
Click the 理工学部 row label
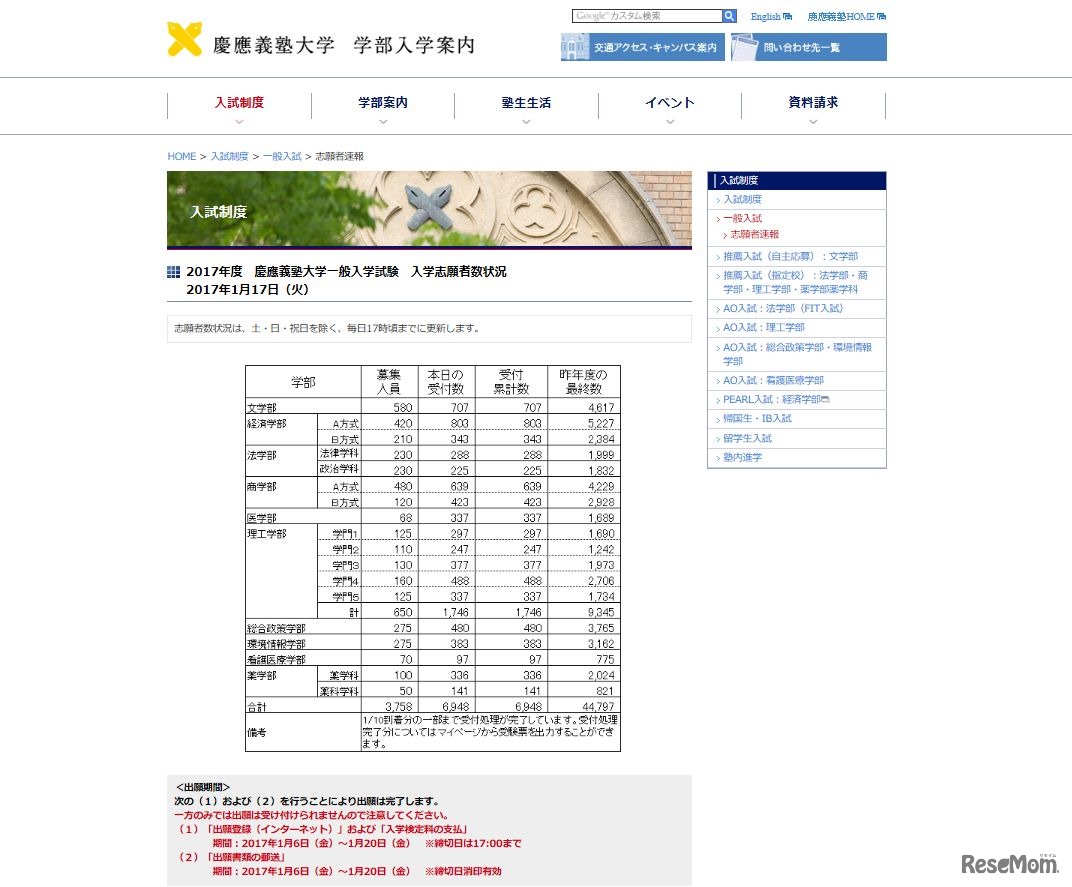(x=267, y=534)
